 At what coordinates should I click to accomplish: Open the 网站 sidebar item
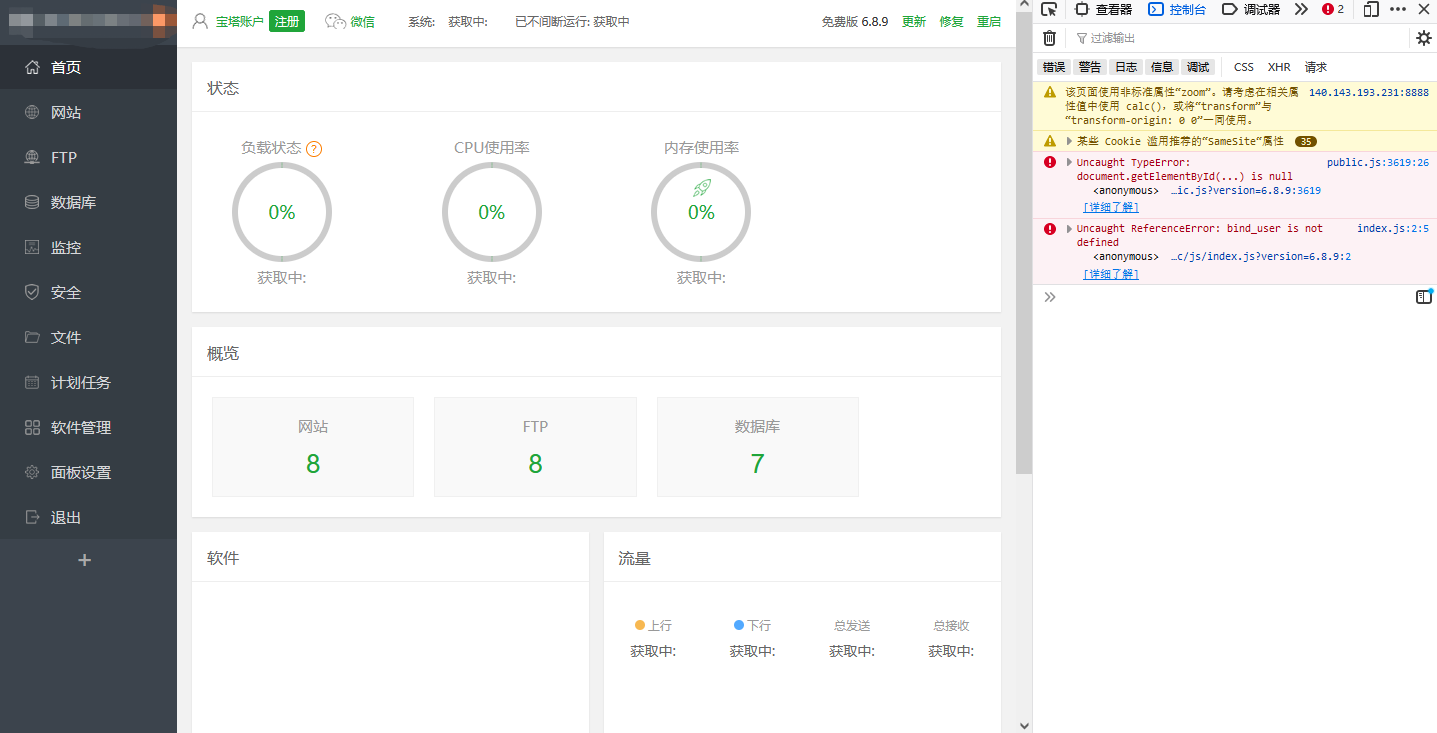pos(88,113)
